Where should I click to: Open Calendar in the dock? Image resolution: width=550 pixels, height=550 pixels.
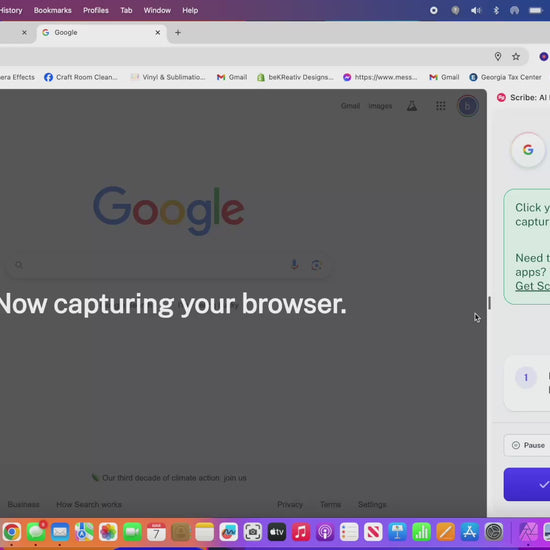pyautogui.click(x=156, y=532)
